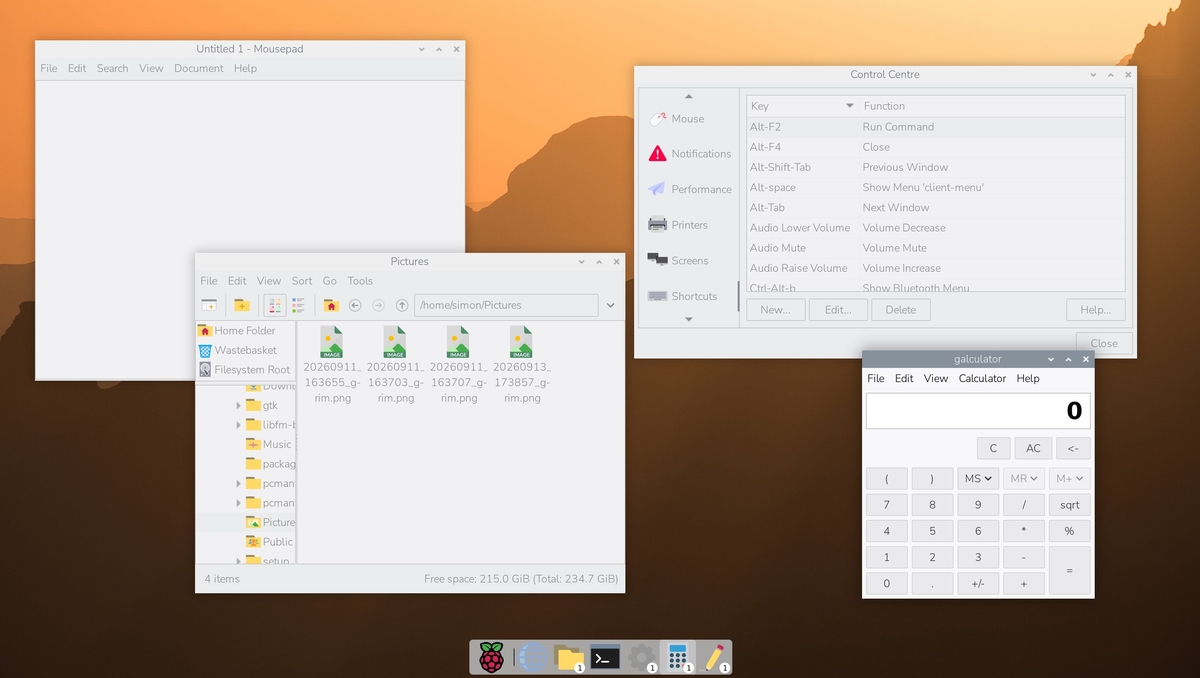Viewport: 1200px width, 678px height.
Task: Open Wastebasket in the places list
Action: [x=245, y=350]
